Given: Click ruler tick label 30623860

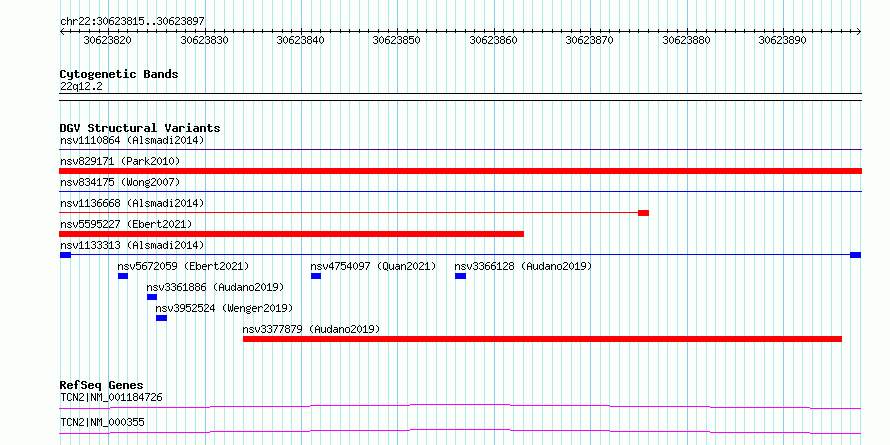Looking at the screenshot, I should 493,40.
